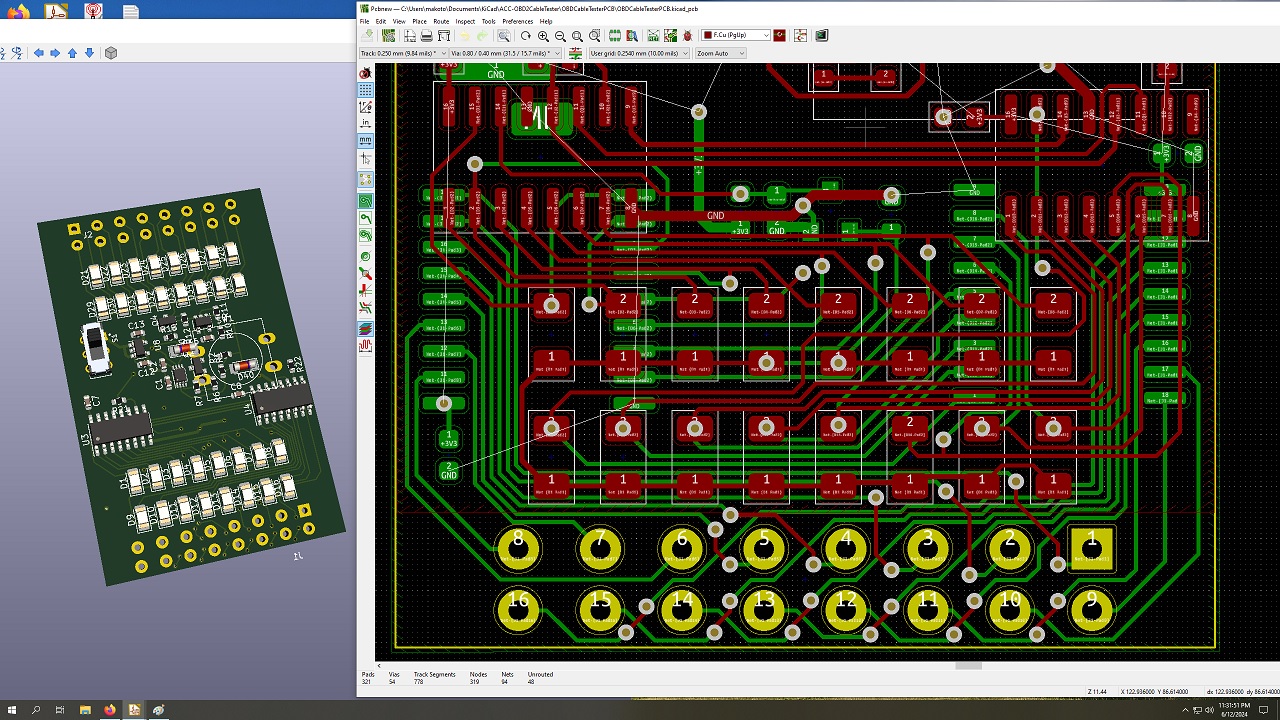Enable millimeters units toggle
The width and height of the screenshot is (1280, 720).
point(366,141)
